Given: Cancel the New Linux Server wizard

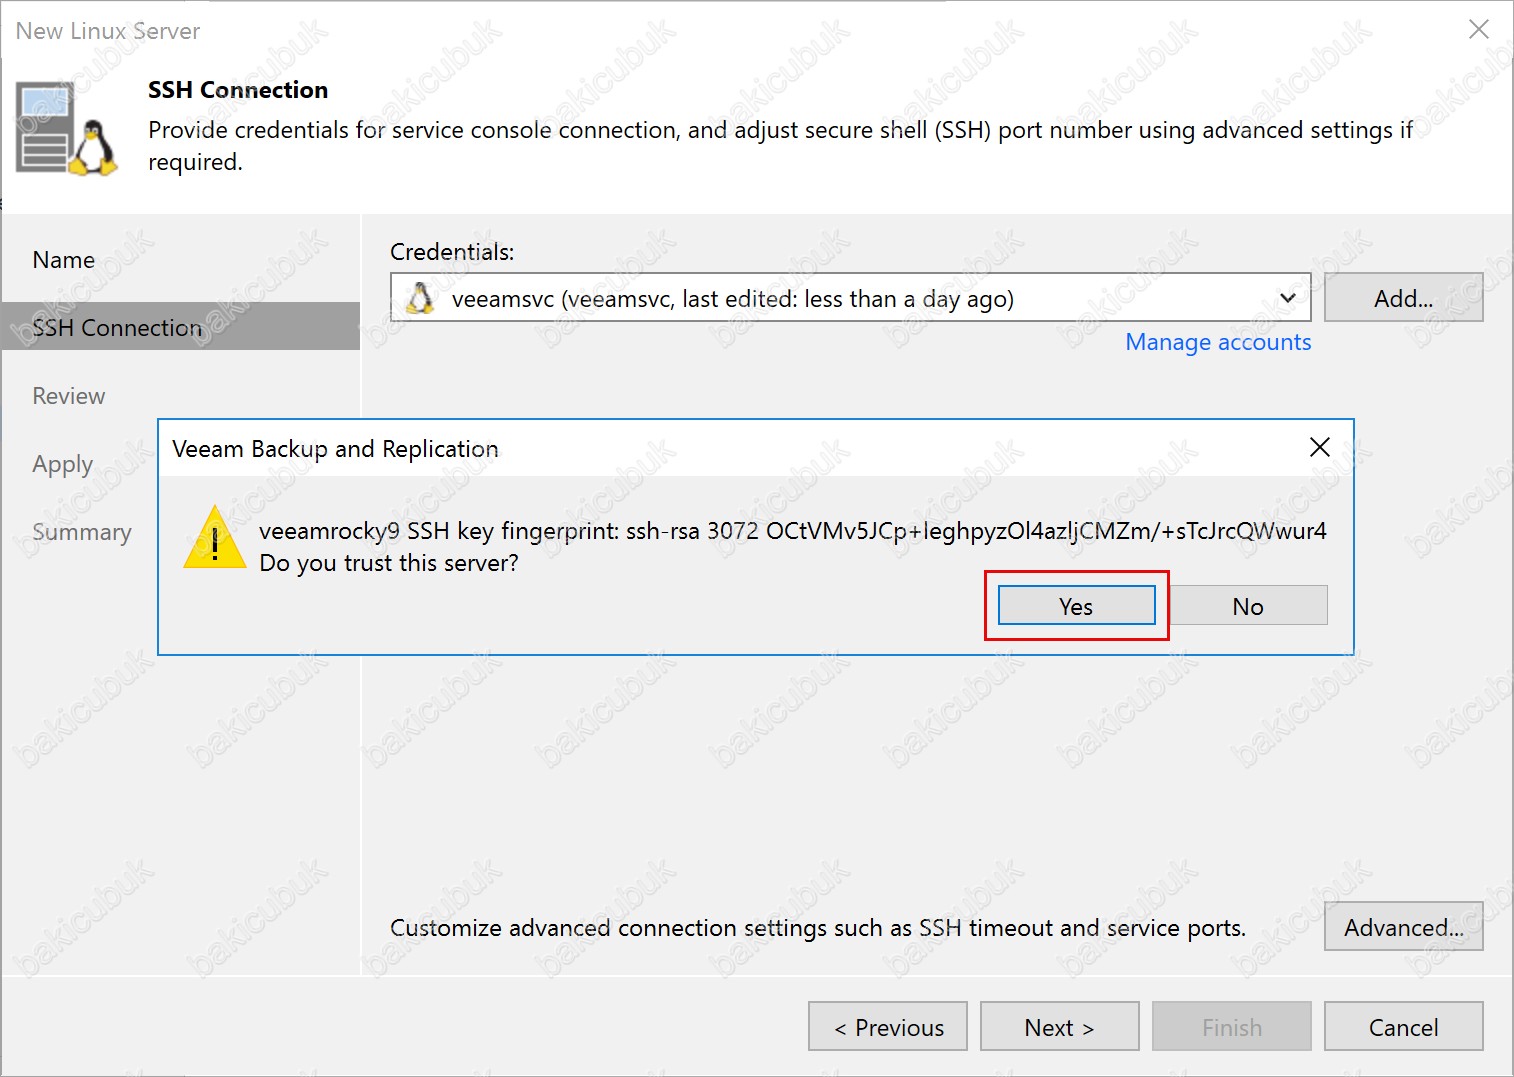Looking at the screenshot, I should (x=1403, y=1027).
